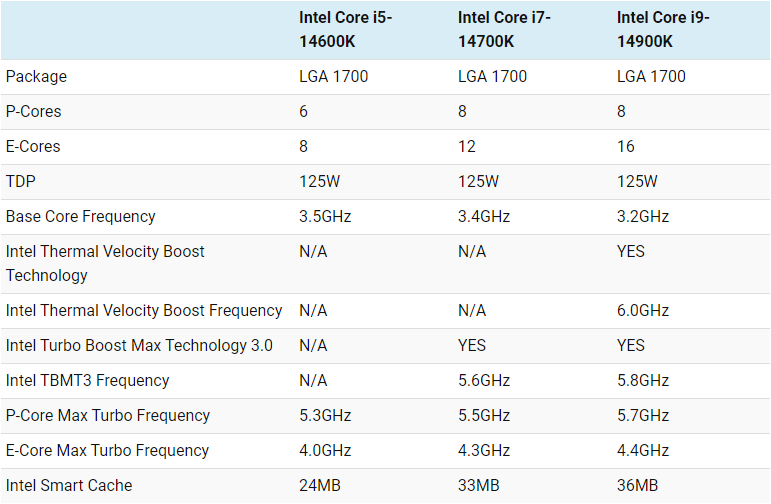Click the 3.5GHz base frequency cell

click(325, 216)
